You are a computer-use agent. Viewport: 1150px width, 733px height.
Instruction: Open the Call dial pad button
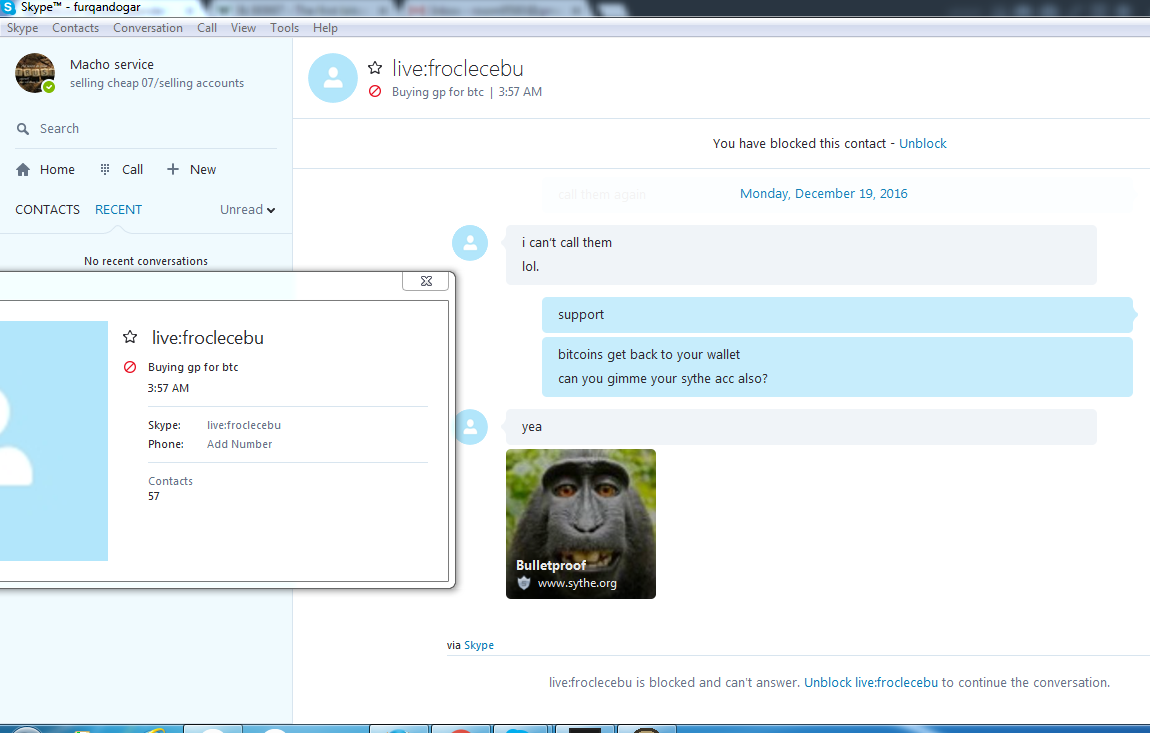tap(122, 169)
